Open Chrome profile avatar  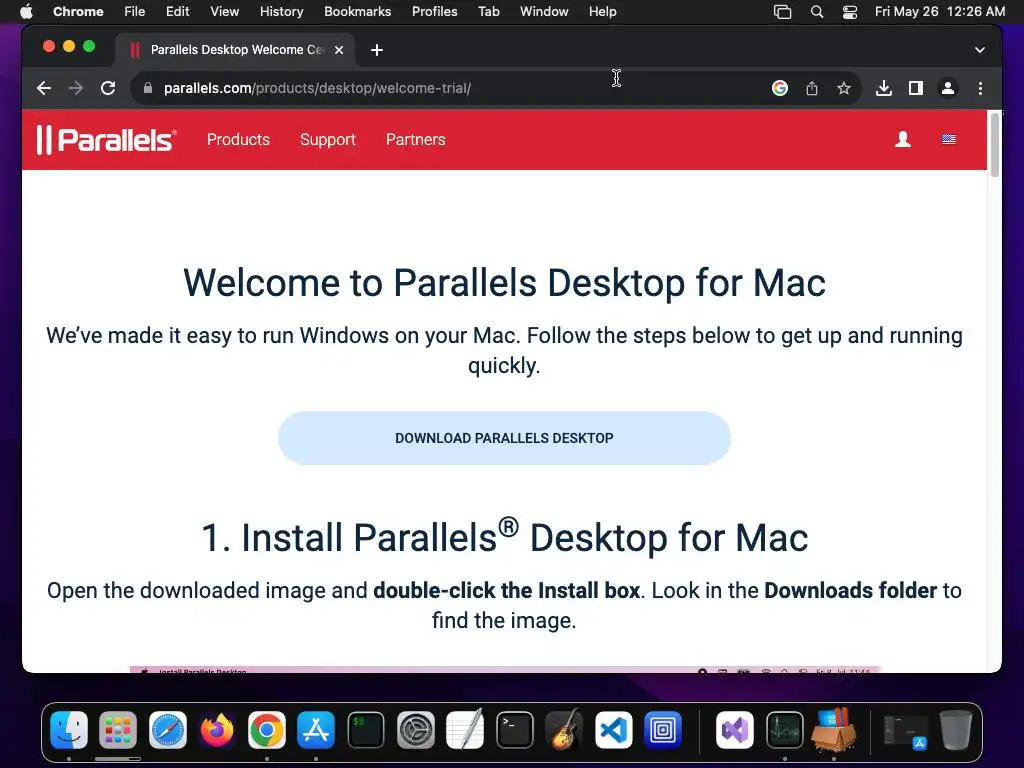948,88
